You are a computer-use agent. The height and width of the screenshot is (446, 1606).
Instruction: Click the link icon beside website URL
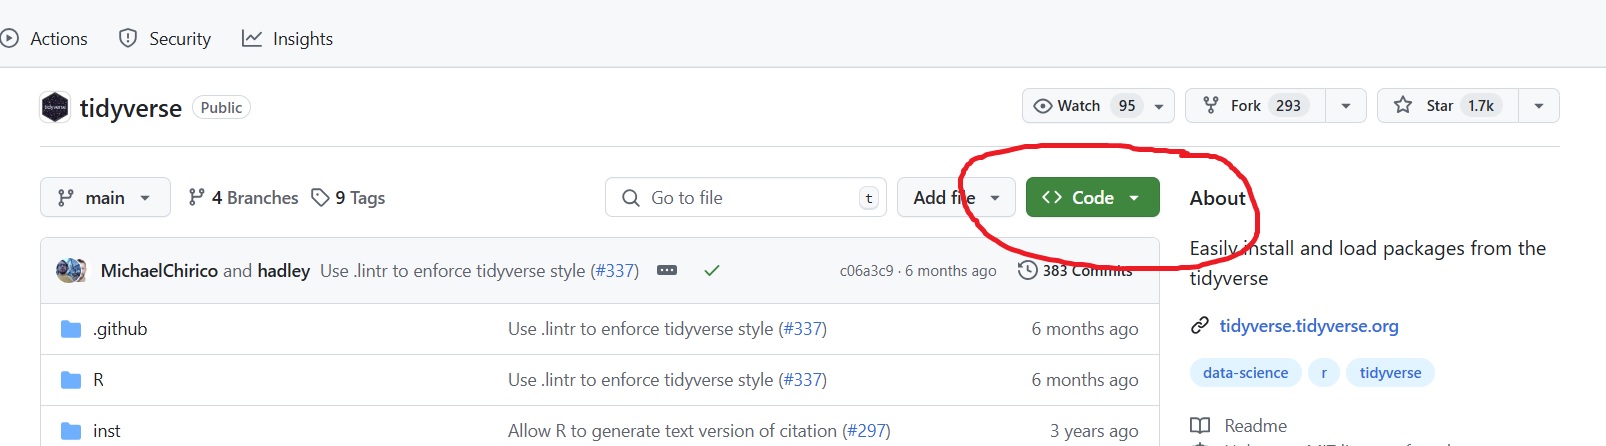click(x=1200, y=326)
